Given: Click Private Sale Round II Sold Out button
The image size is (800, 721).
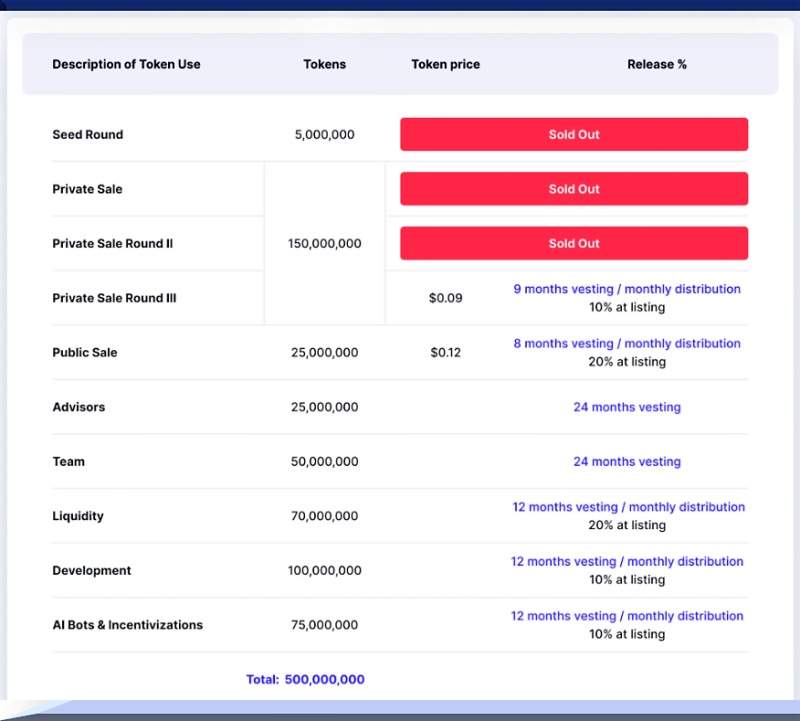Looking at the screenshot, I should pyautogui.click(x=574, y=243).
